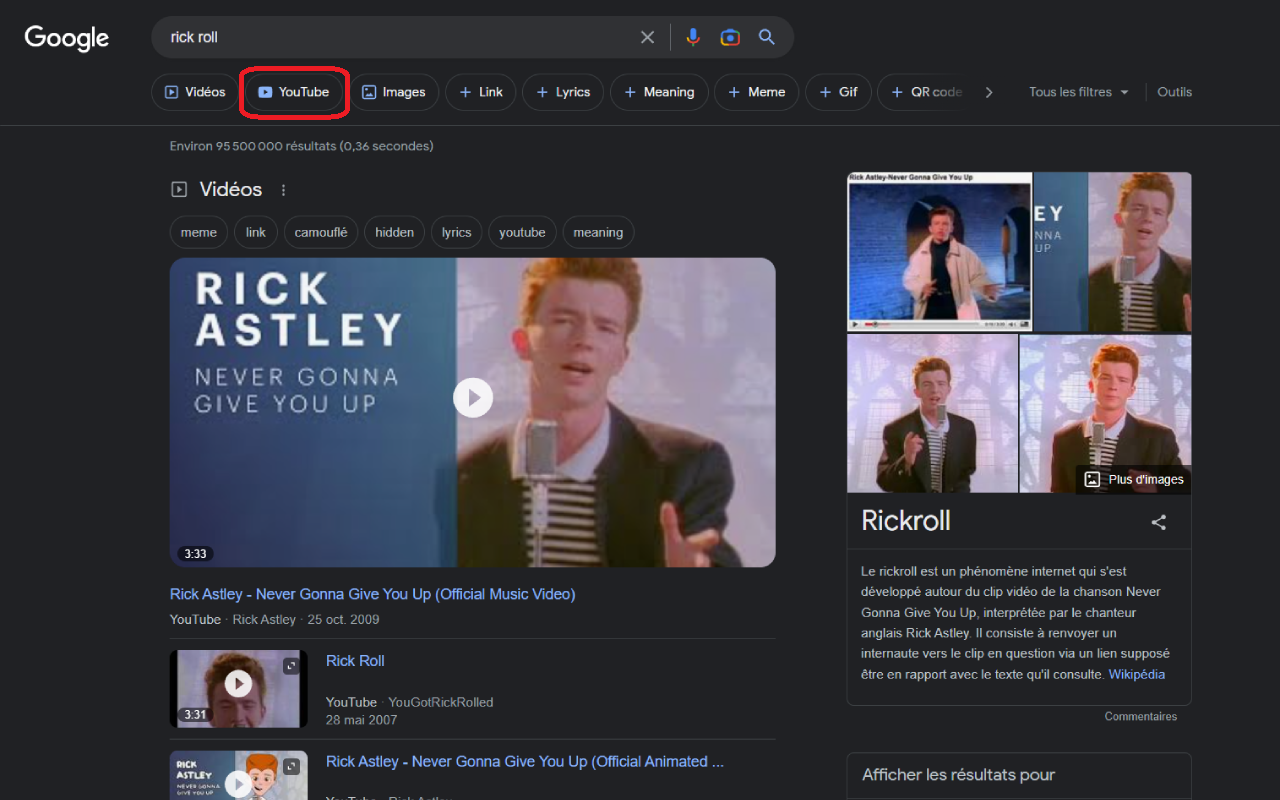The width and height of the screenshot is (1280, 800).
Task: Click the Commentaires feedback link
Action: (x=1141, y=716)
